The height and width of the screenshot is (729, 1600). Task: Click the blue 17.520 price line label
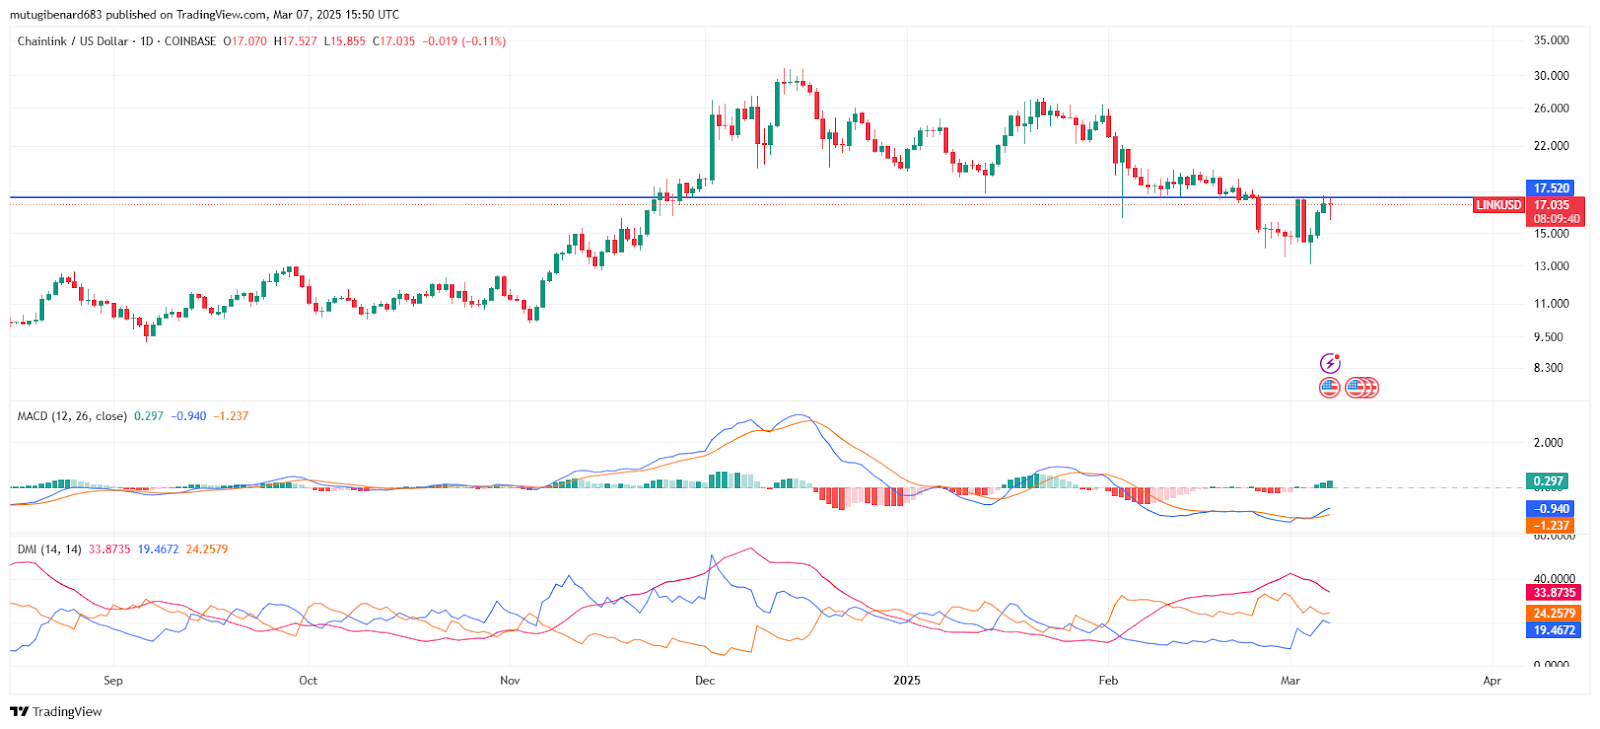coord(1551,188)
